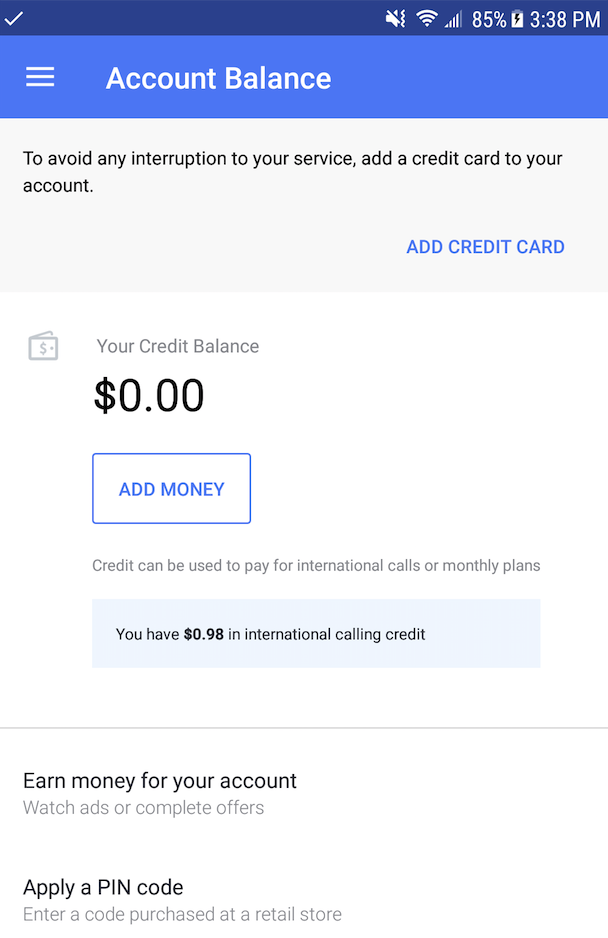Tap the Your Credit Balance label
This screenshot has height=938, width=608.
coord(178,346)
